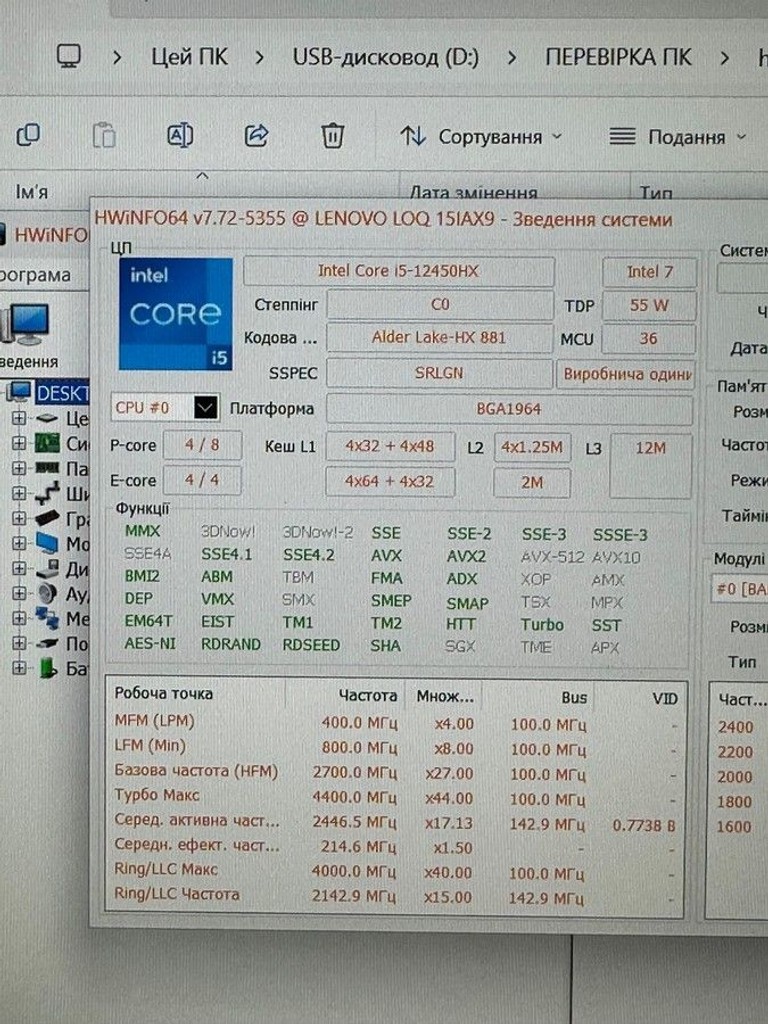Click the Delete trash icon in Explorer toolbar

click(x=332, y=136)
